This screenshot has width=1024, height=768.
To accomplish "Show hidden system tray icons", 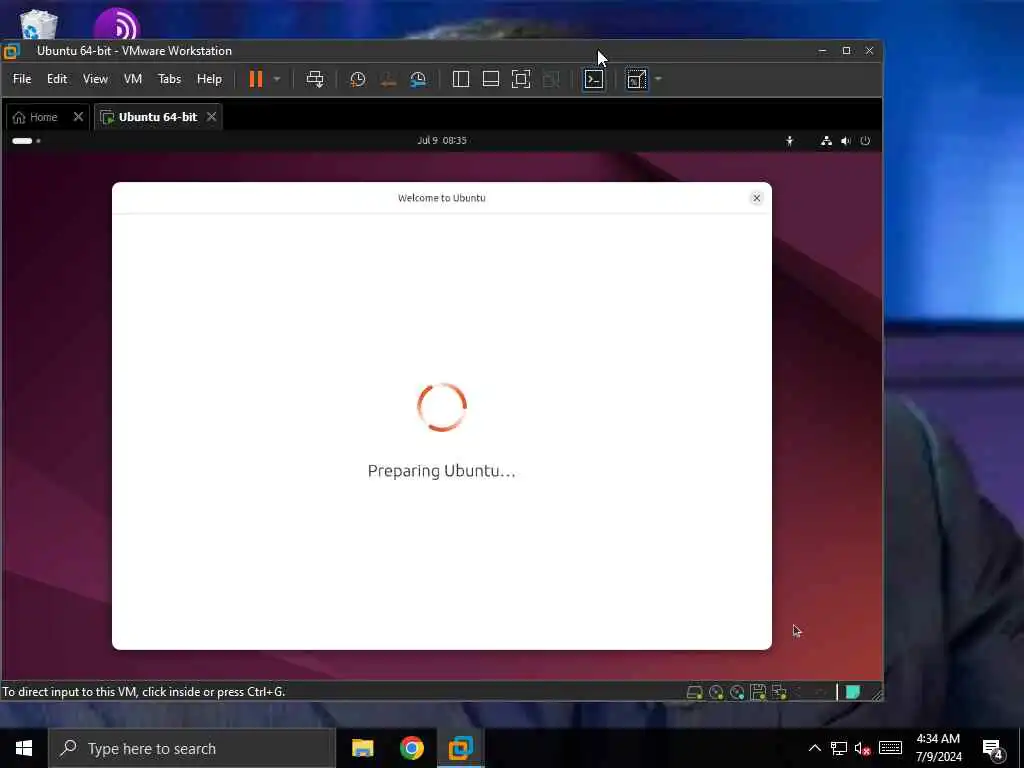I will [814, 748].
